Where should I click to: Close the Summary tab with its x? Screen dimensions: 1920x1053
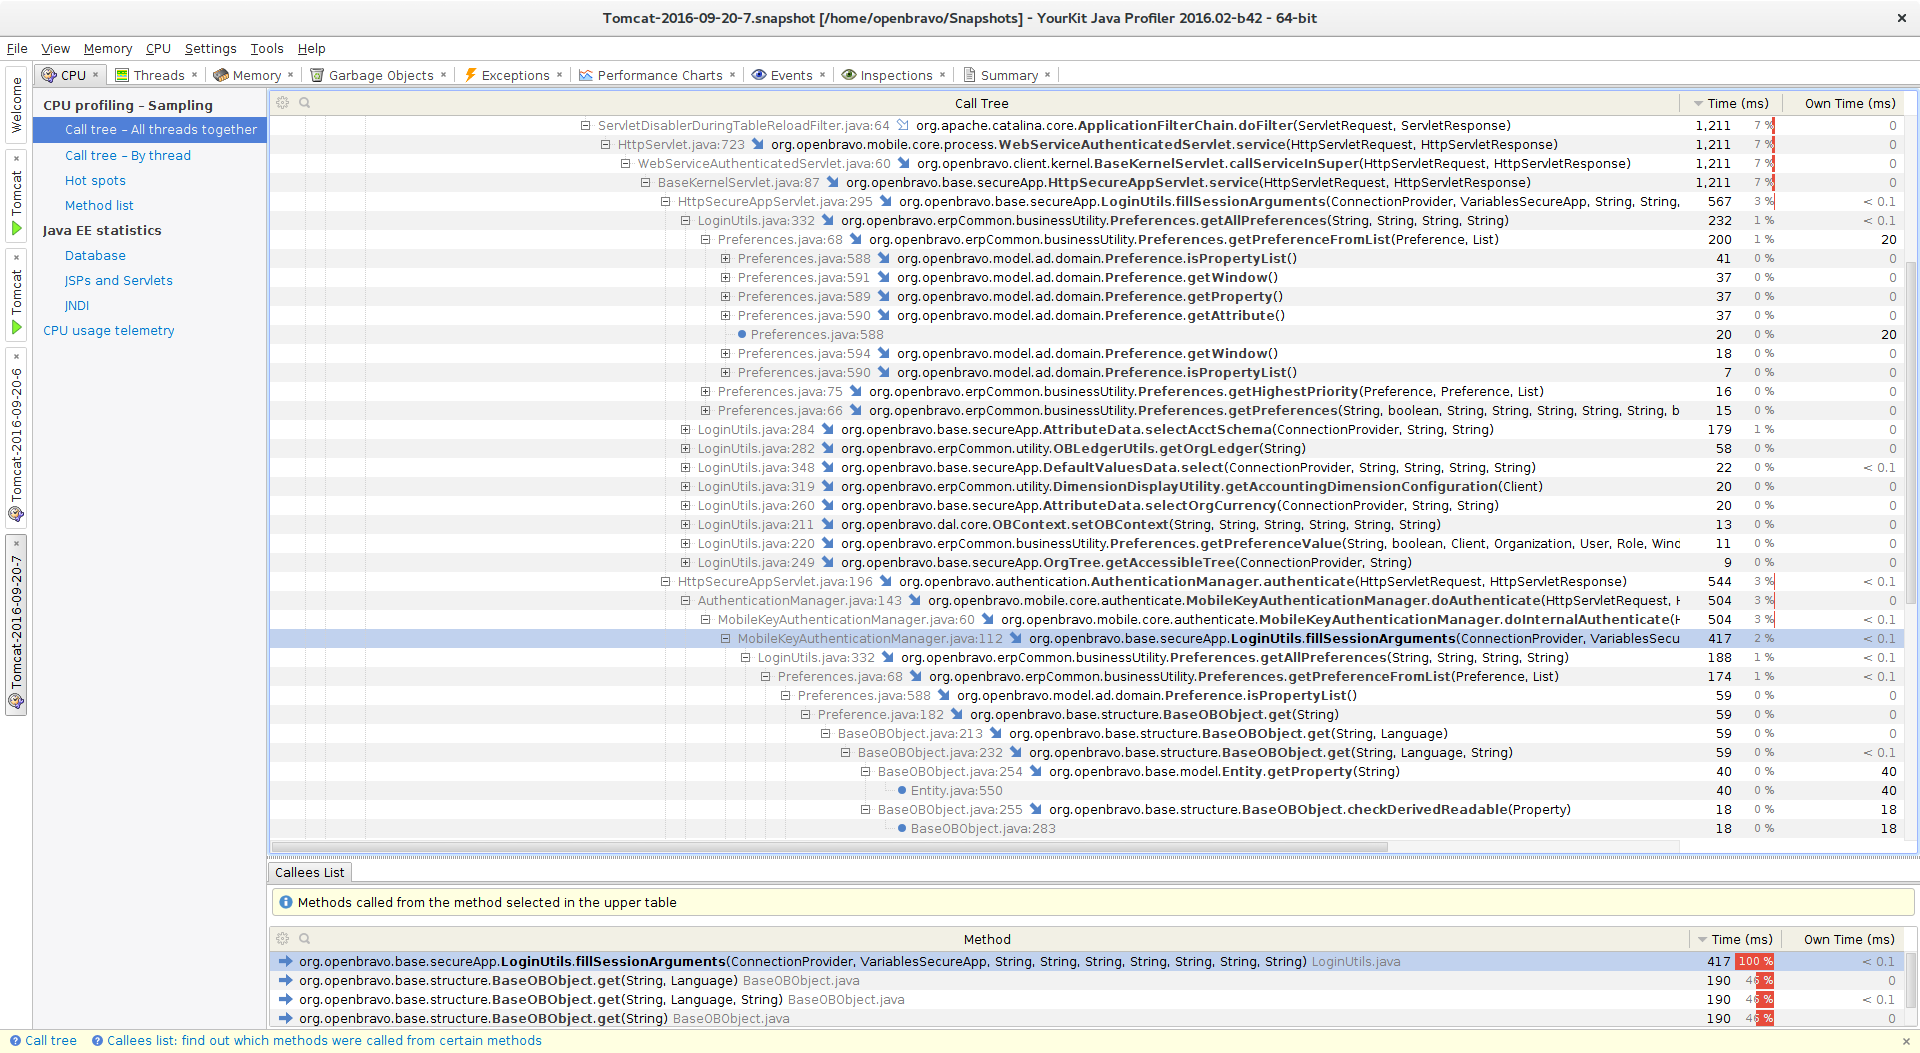[x=1047, y=75]
